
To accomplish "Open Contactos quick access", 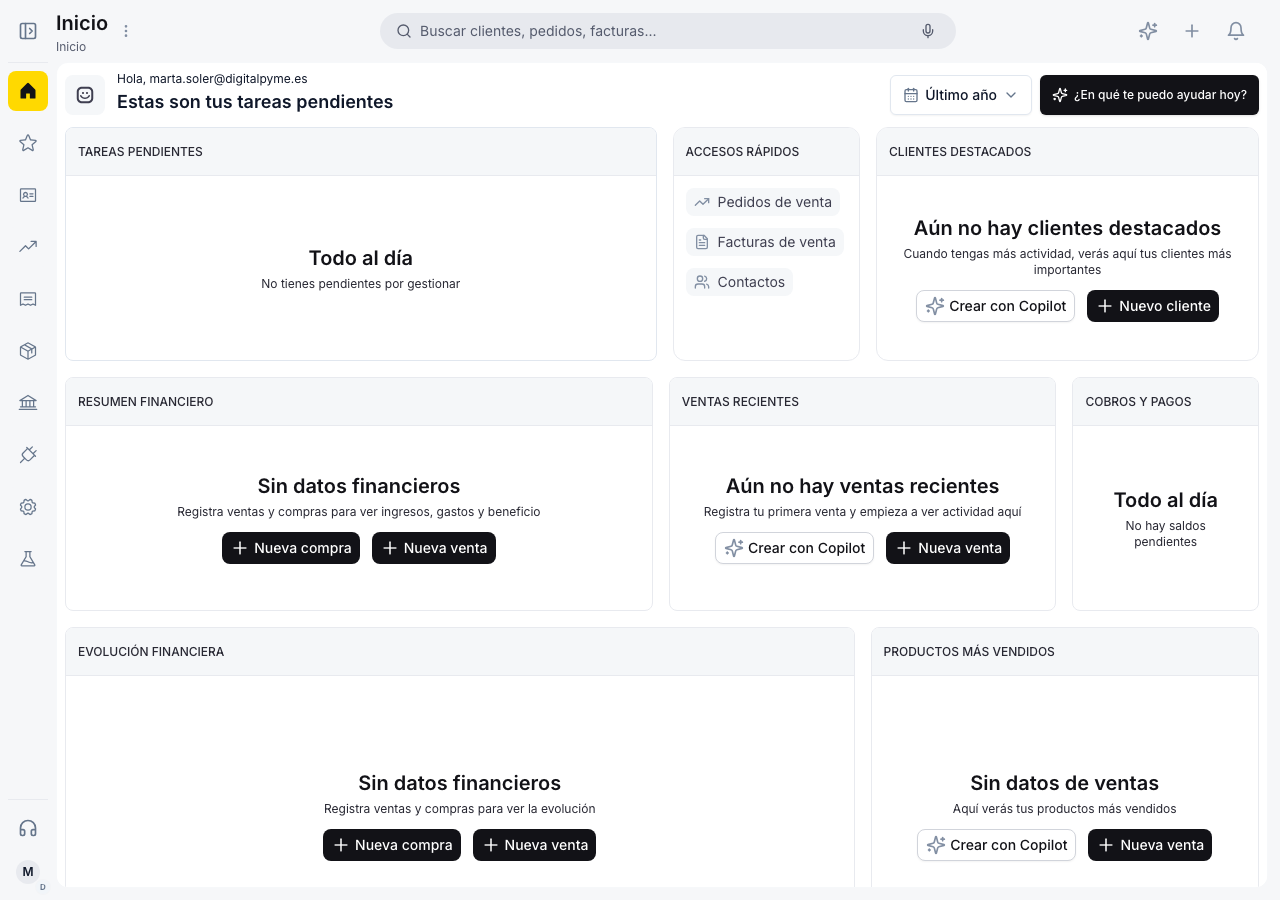I will point(740,282).
